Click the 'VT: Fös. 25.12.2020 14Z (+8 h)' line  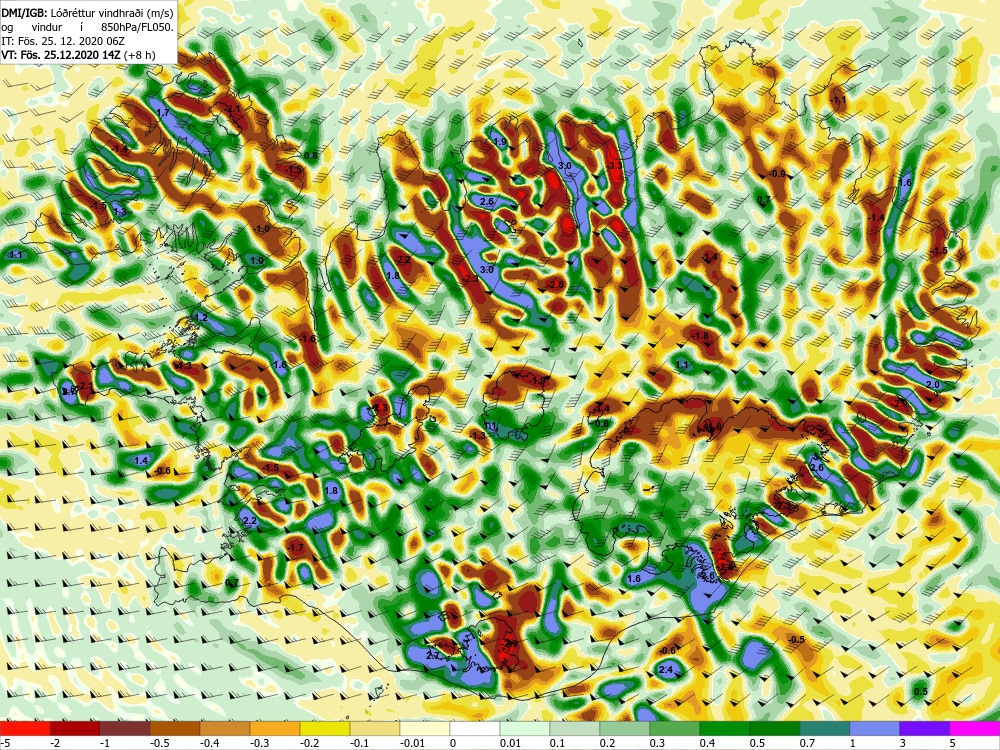point(78,55)
